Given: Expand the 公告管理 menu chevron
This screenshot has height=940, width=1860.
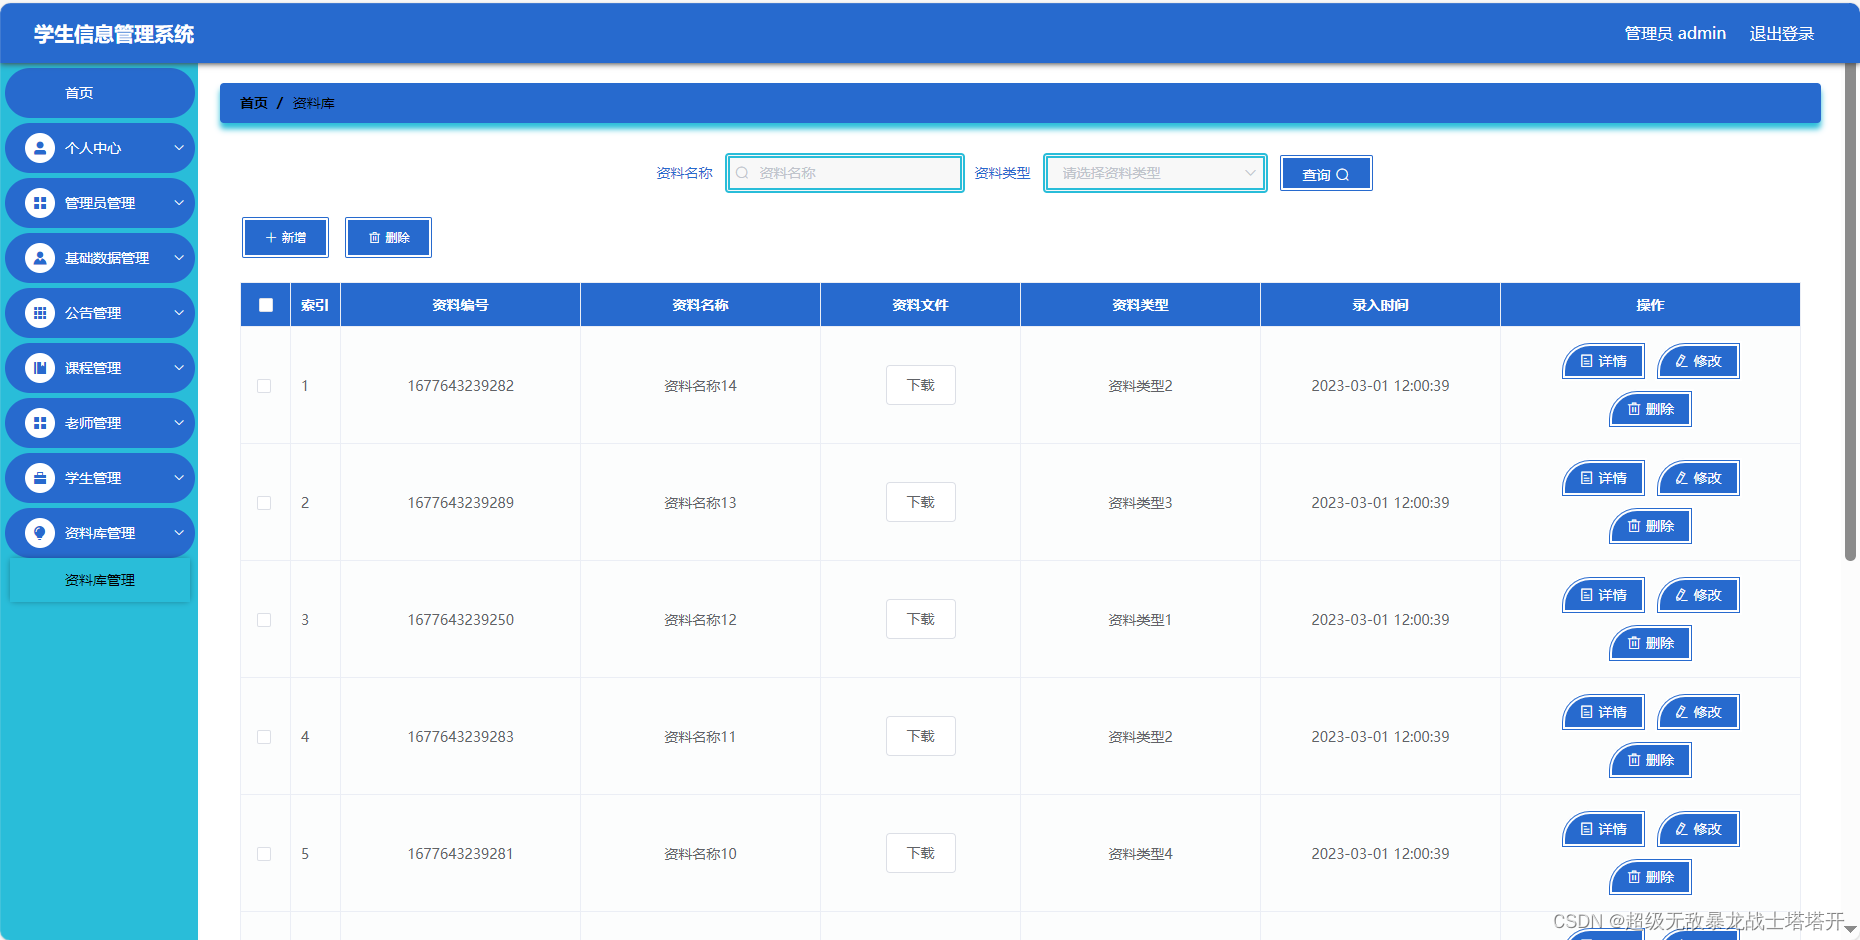Looking at the screenshot, I should pos(179,313).
